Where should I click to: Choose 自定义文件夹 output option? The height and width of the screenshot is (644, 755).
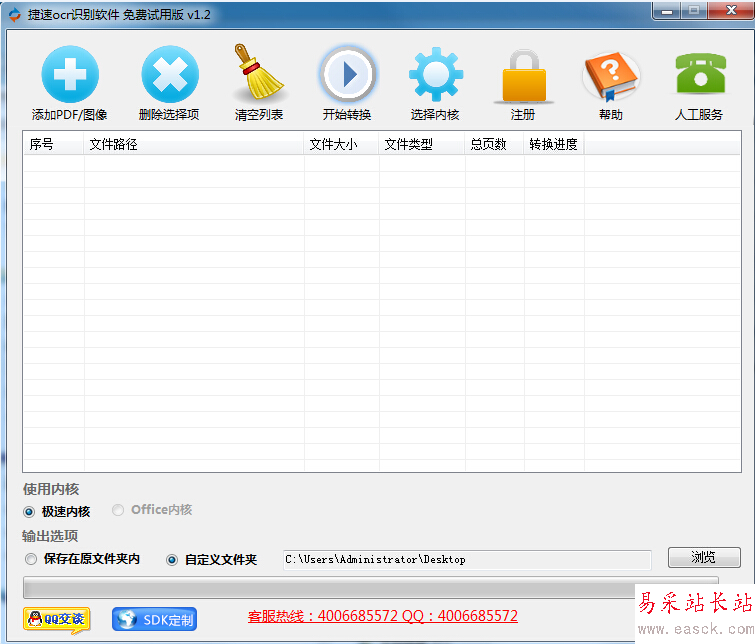(171, 560)
